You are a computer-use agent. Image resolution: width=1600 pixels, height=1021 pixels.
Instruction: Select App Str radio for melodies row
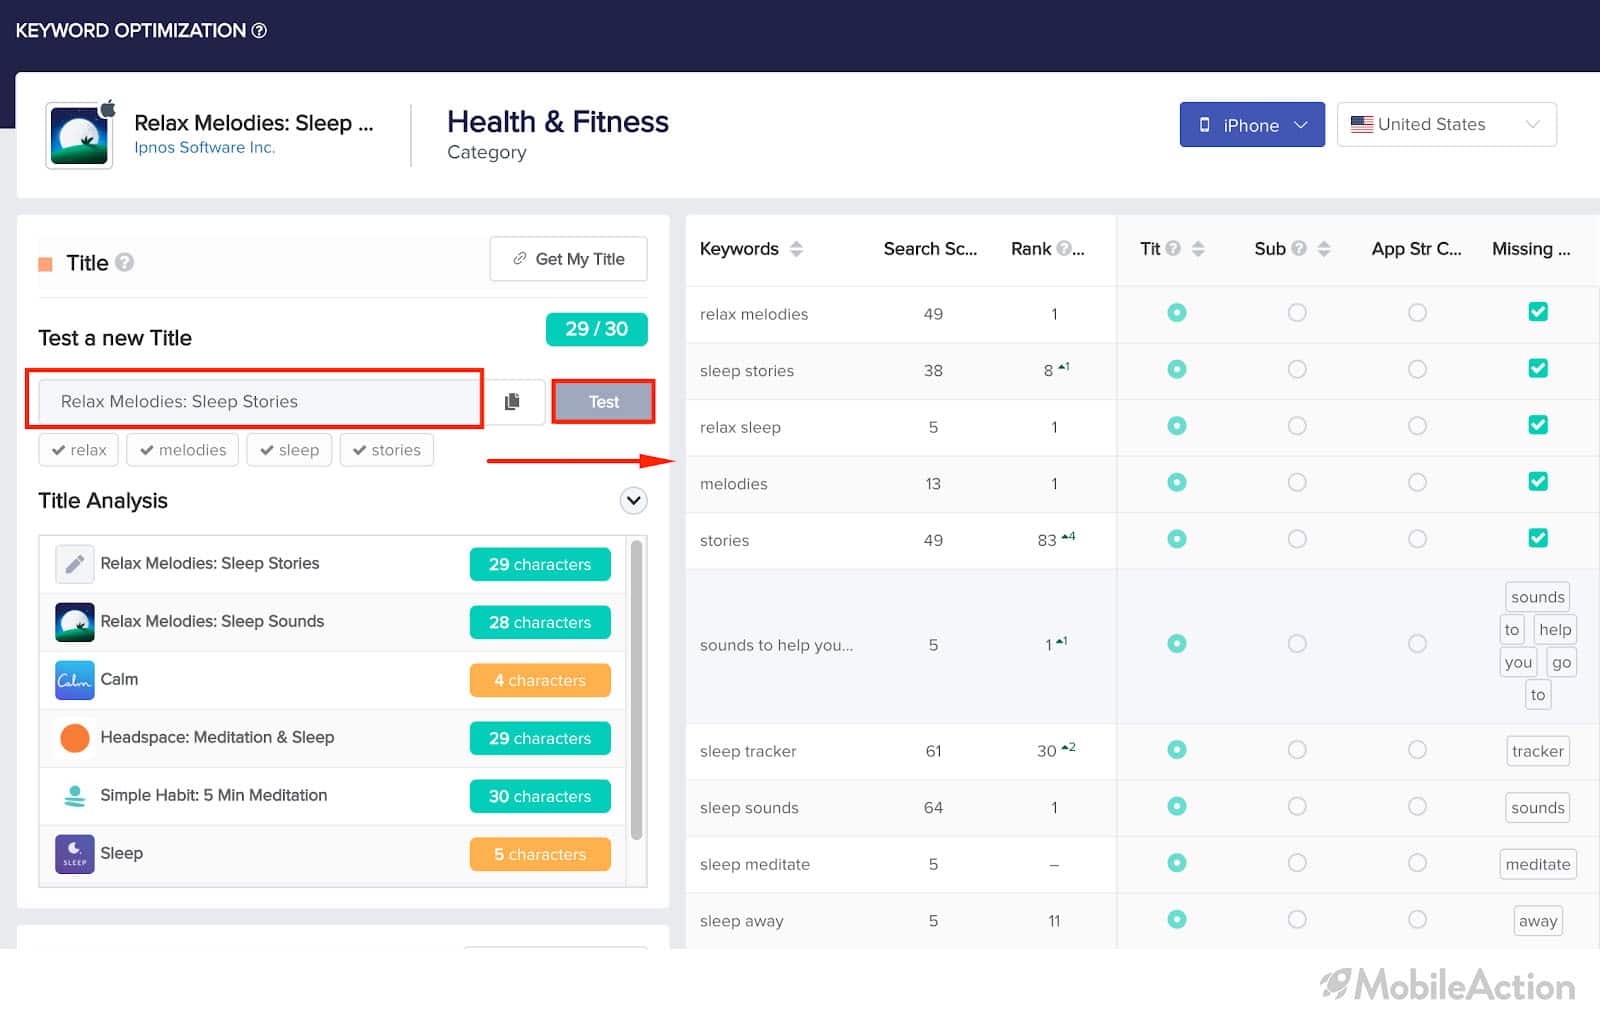(1417, 483)
